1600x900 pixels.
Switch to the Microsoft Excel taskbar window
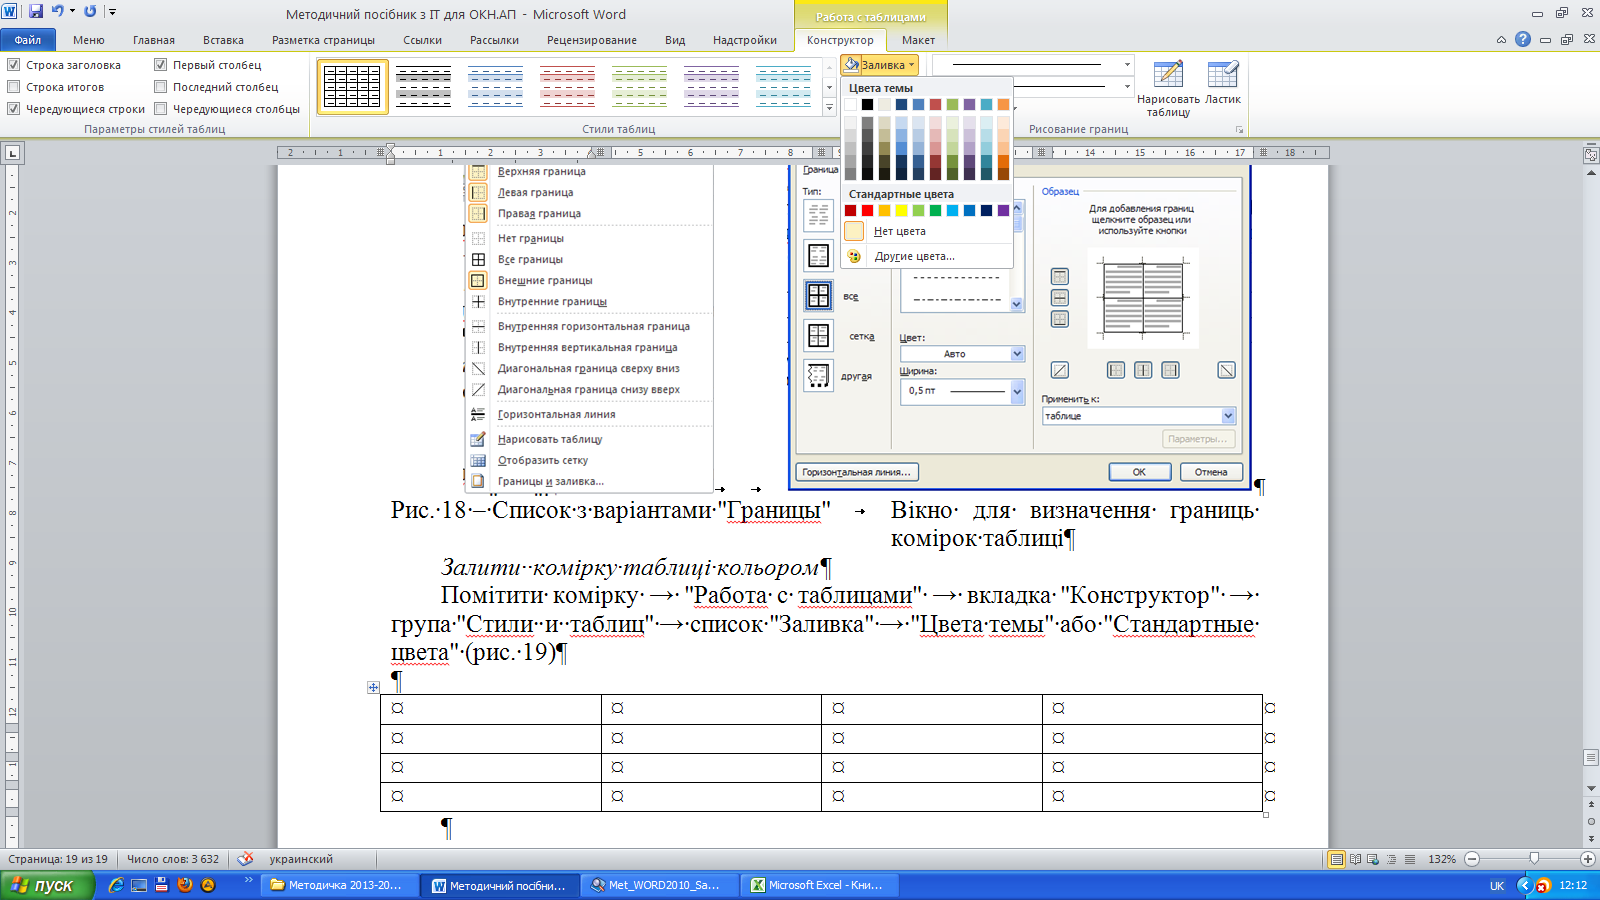tap(820, 885)
